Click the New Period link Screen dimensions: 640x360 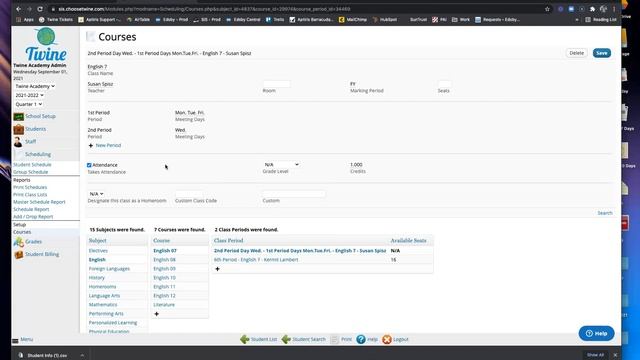pos(108,145)
